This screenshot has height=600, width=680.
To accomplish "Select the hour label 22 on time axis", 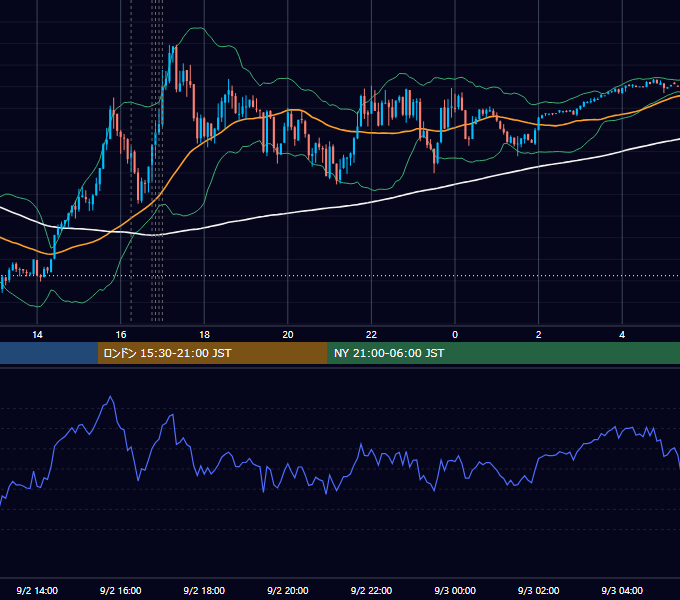I will (371, 335).
